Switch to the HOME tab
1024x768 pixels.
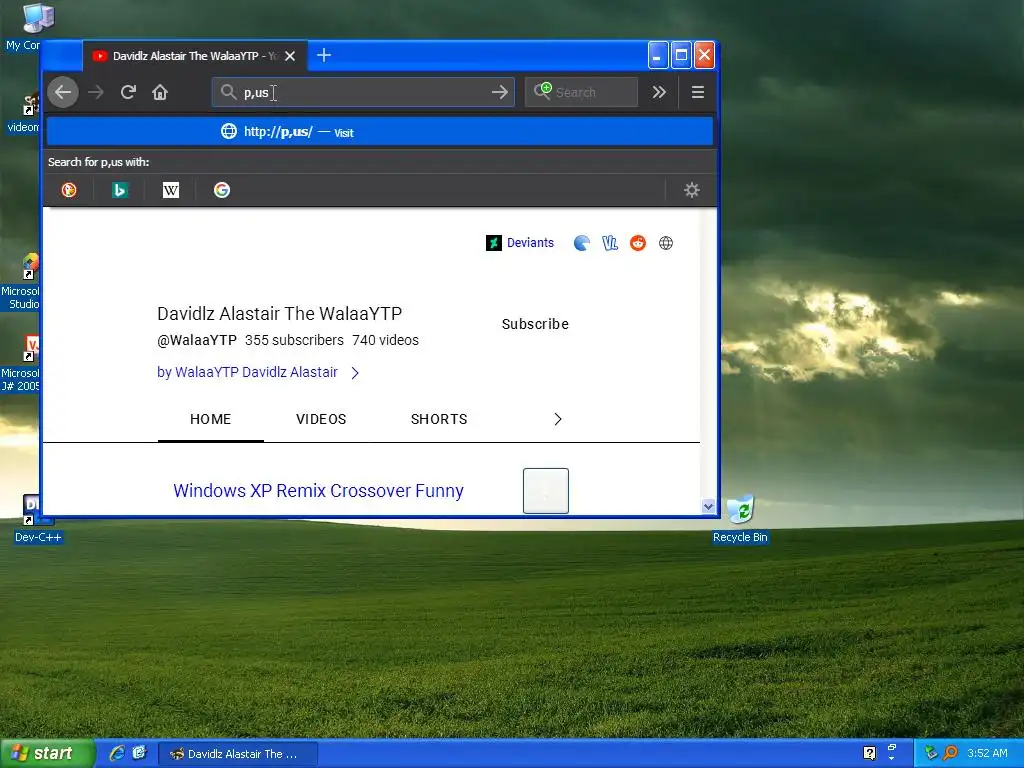coord(210,419)
